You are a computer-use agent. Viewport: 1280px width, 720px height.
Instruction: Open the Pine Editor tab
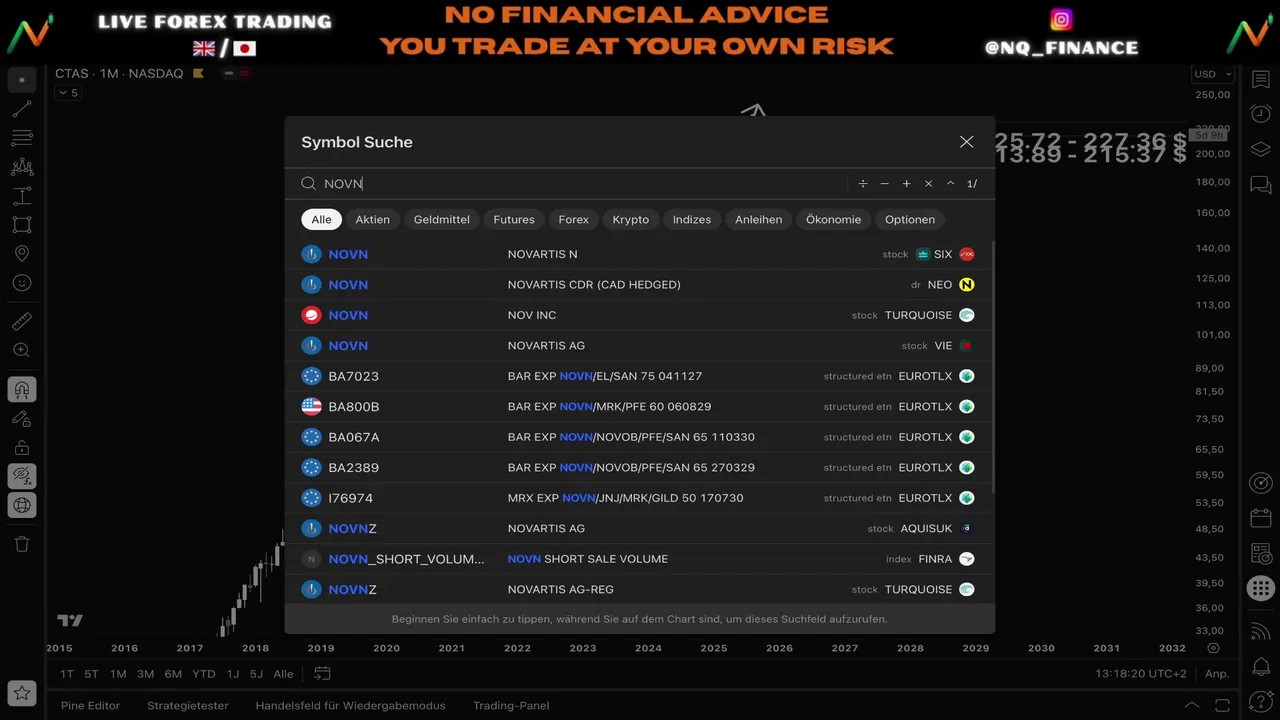point(90,706)
